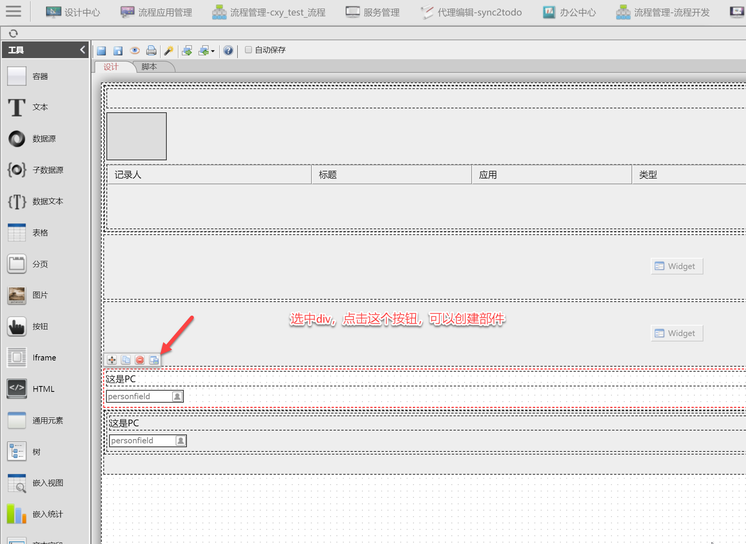Click the copy icon on the div toolbar
This screenshot has width=746, height=544.
[x=126, y=360]
